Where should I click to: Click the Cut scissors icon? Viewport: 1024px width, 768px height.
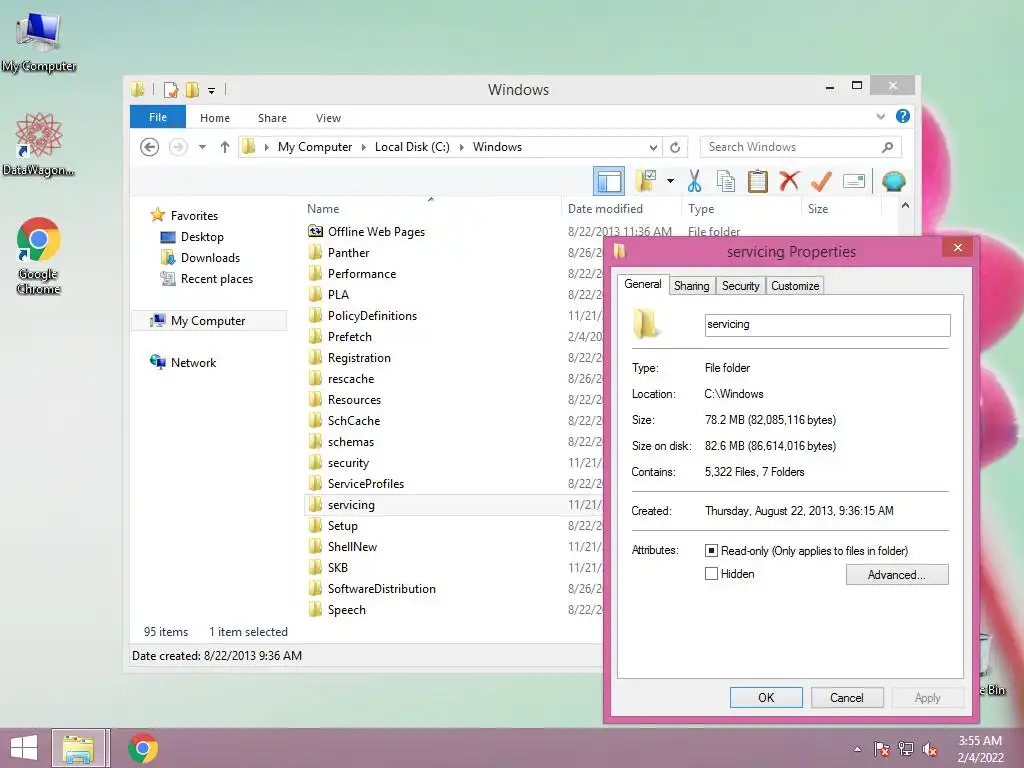tap(694, 181)
